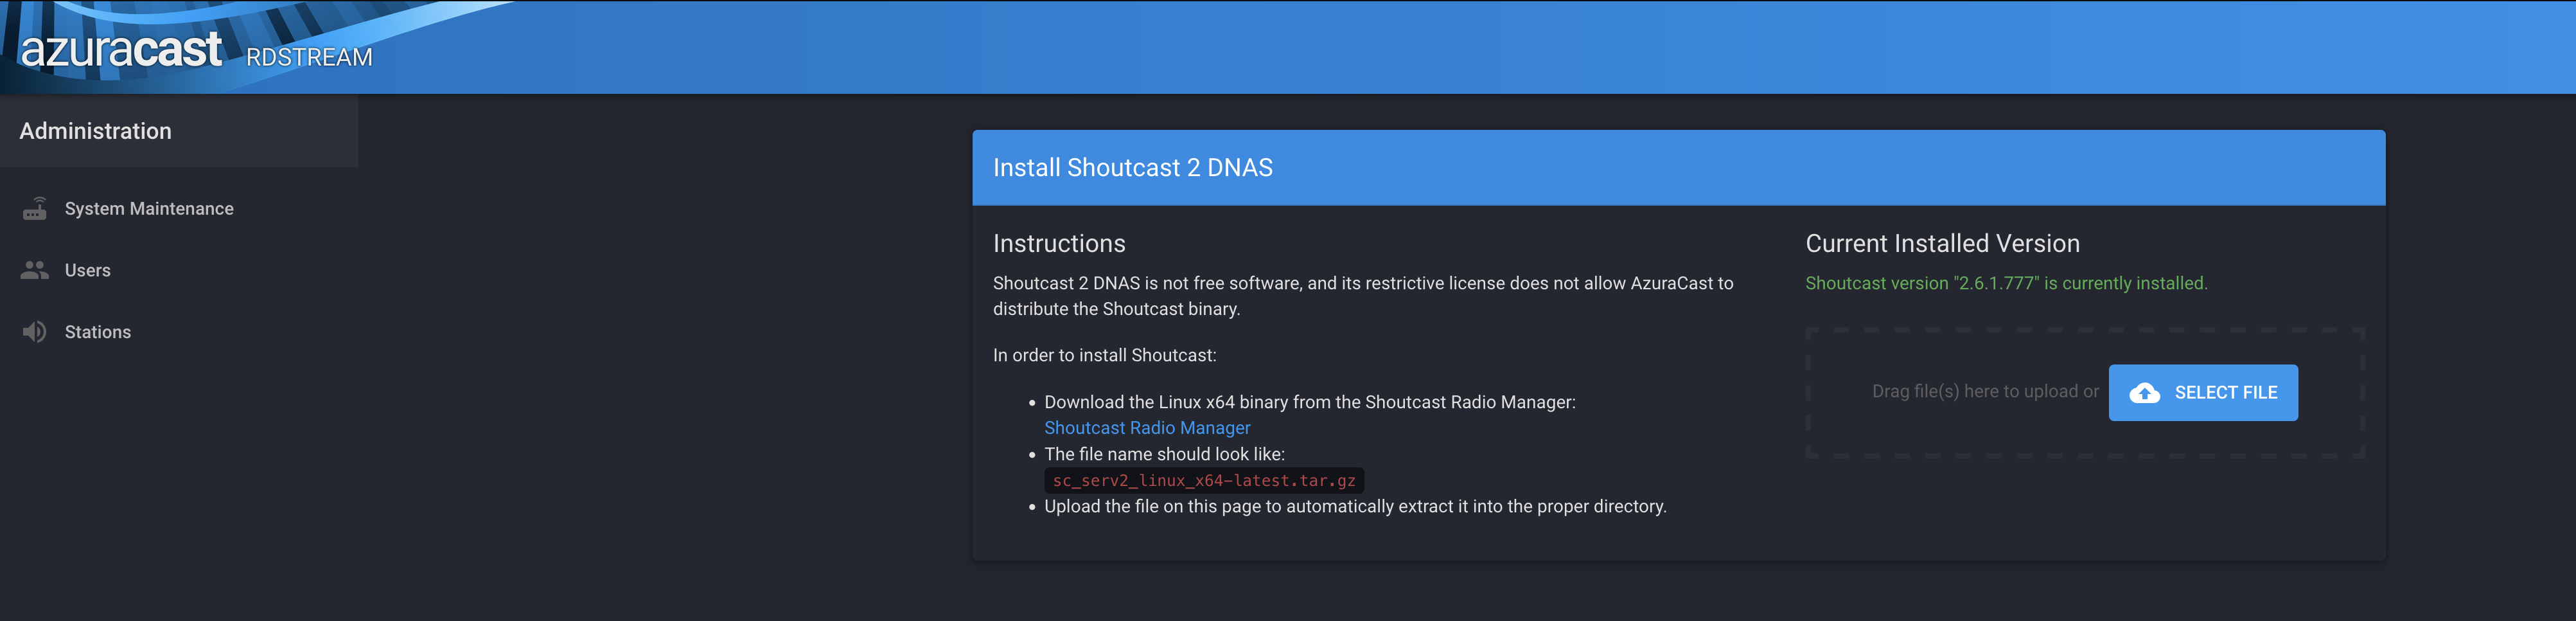Screen dimensions: 2576x621
Task: Click the System Maintenance sidebar icon
Action: point(35,208)
